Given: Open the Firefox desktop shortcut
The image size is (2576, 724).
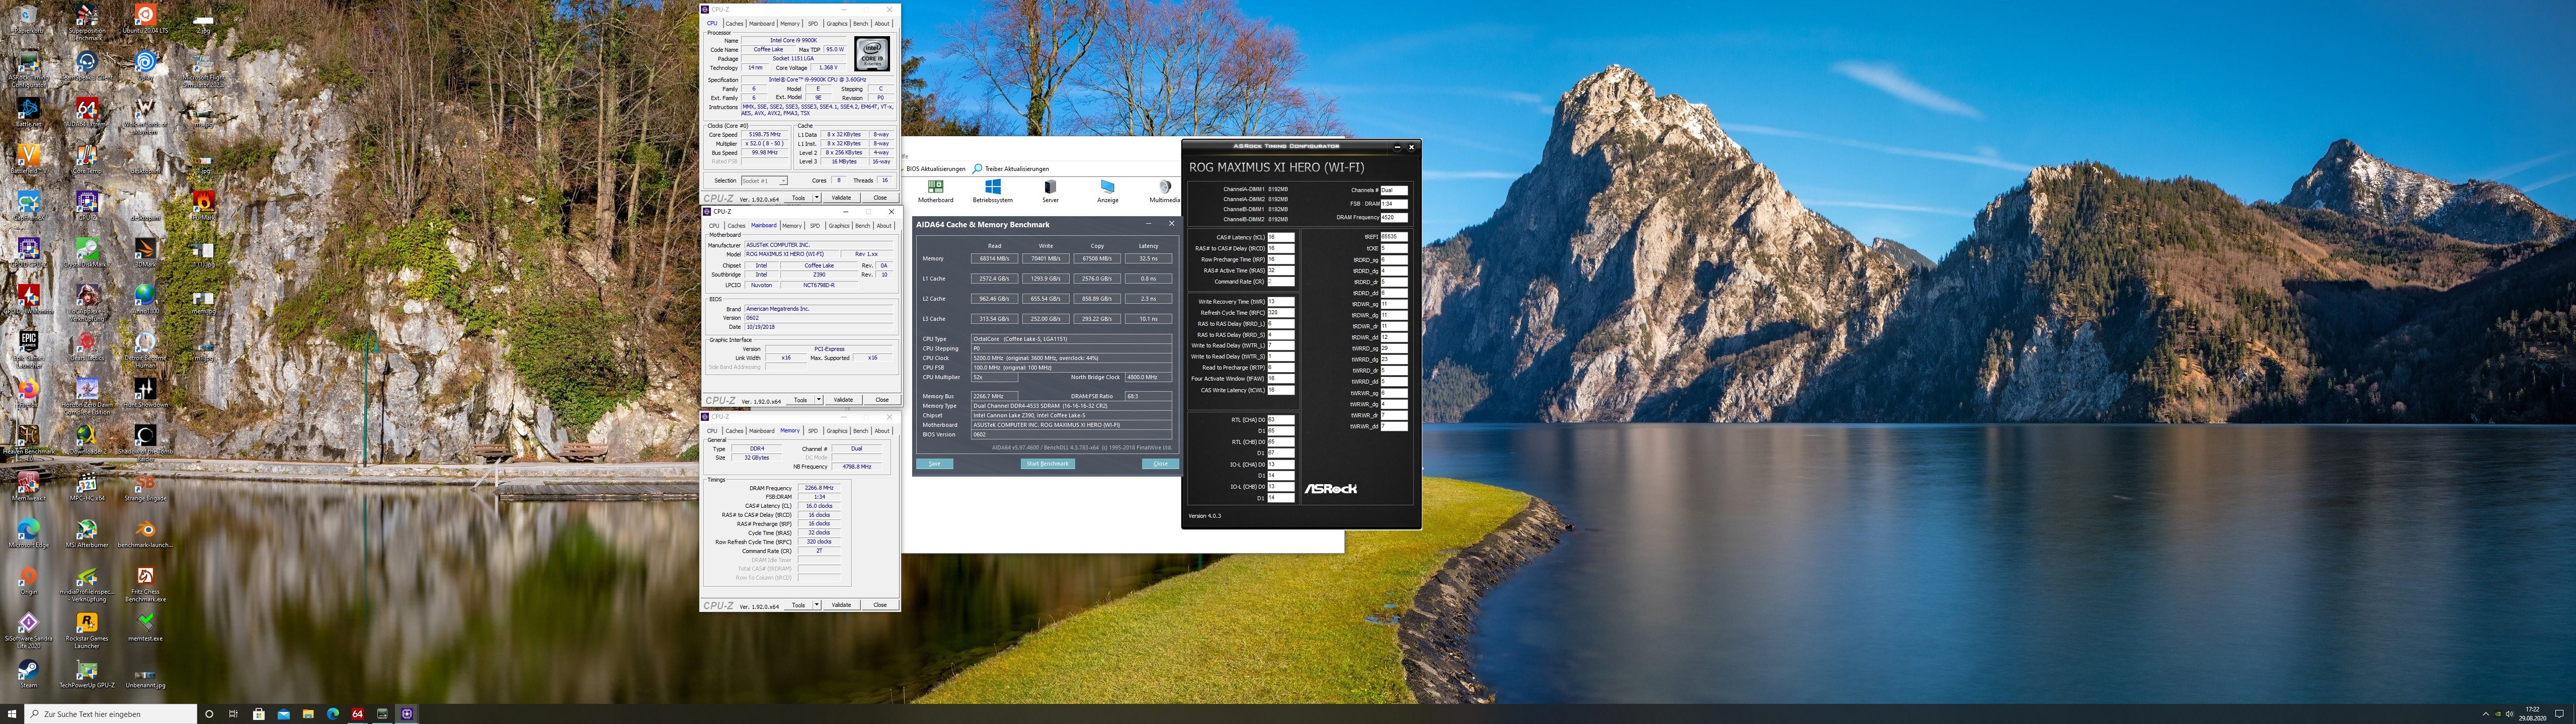Looking at the screenshot, I should (x=28, y=392).
